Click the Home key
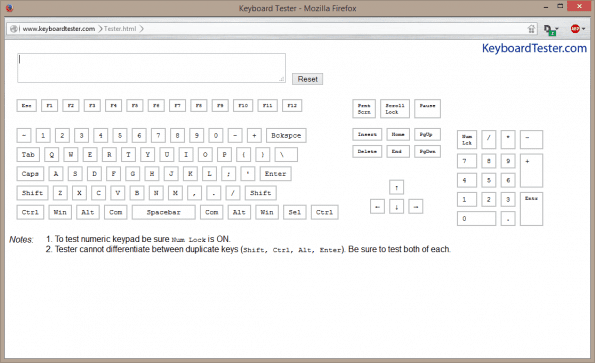 pos(398,134)
